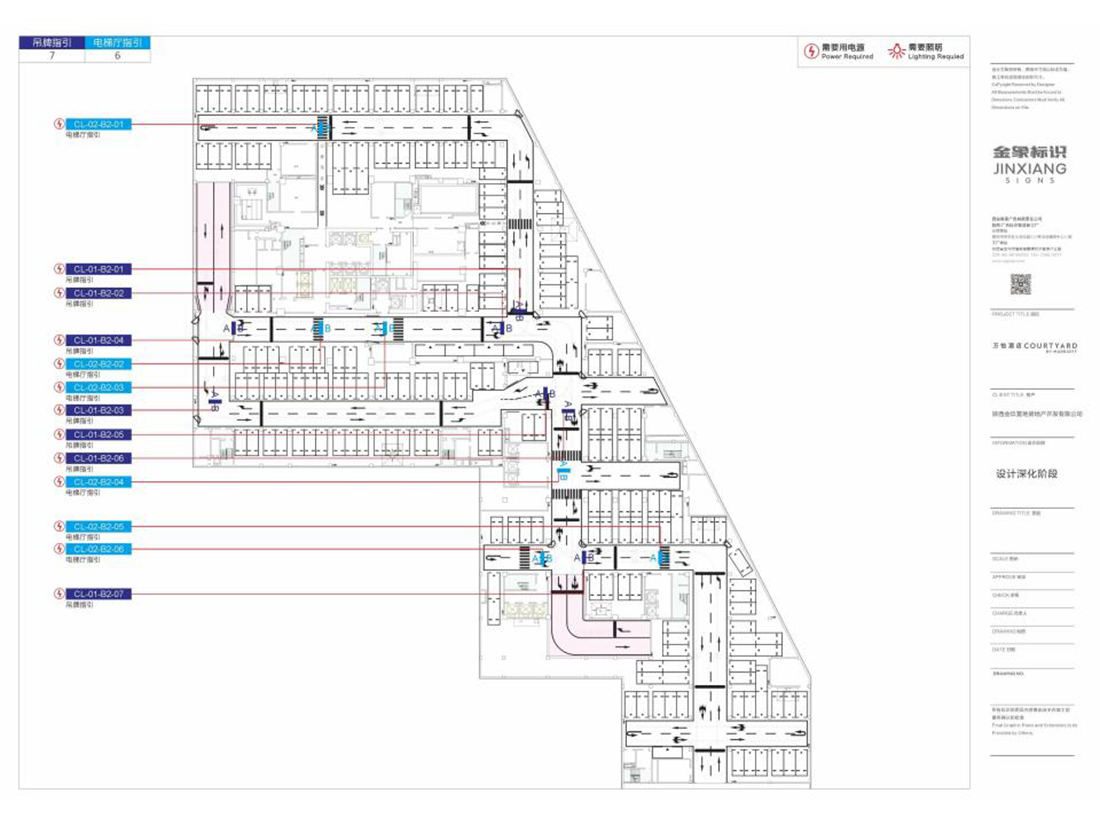The image size is (1100, 825).
Task: Click power icon beside CL-01-B2-04
Action: pos(58,340)
